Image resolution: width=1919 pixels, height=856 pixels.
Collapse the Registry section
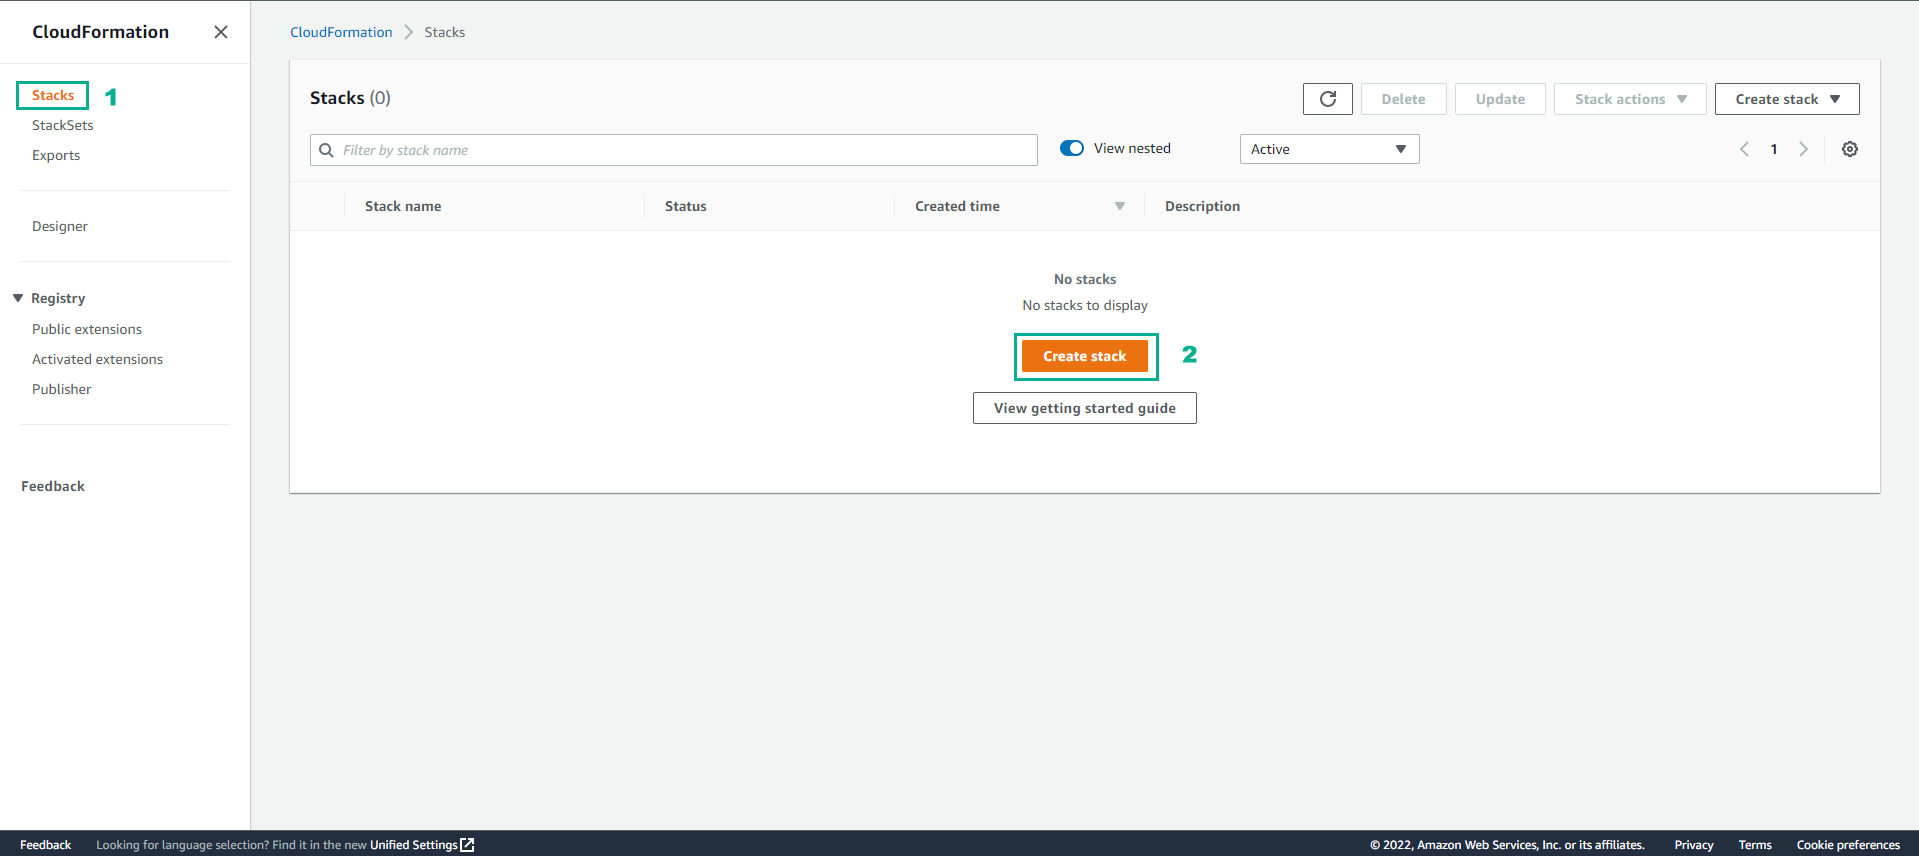pyautogui.click(x=18, y=298)
